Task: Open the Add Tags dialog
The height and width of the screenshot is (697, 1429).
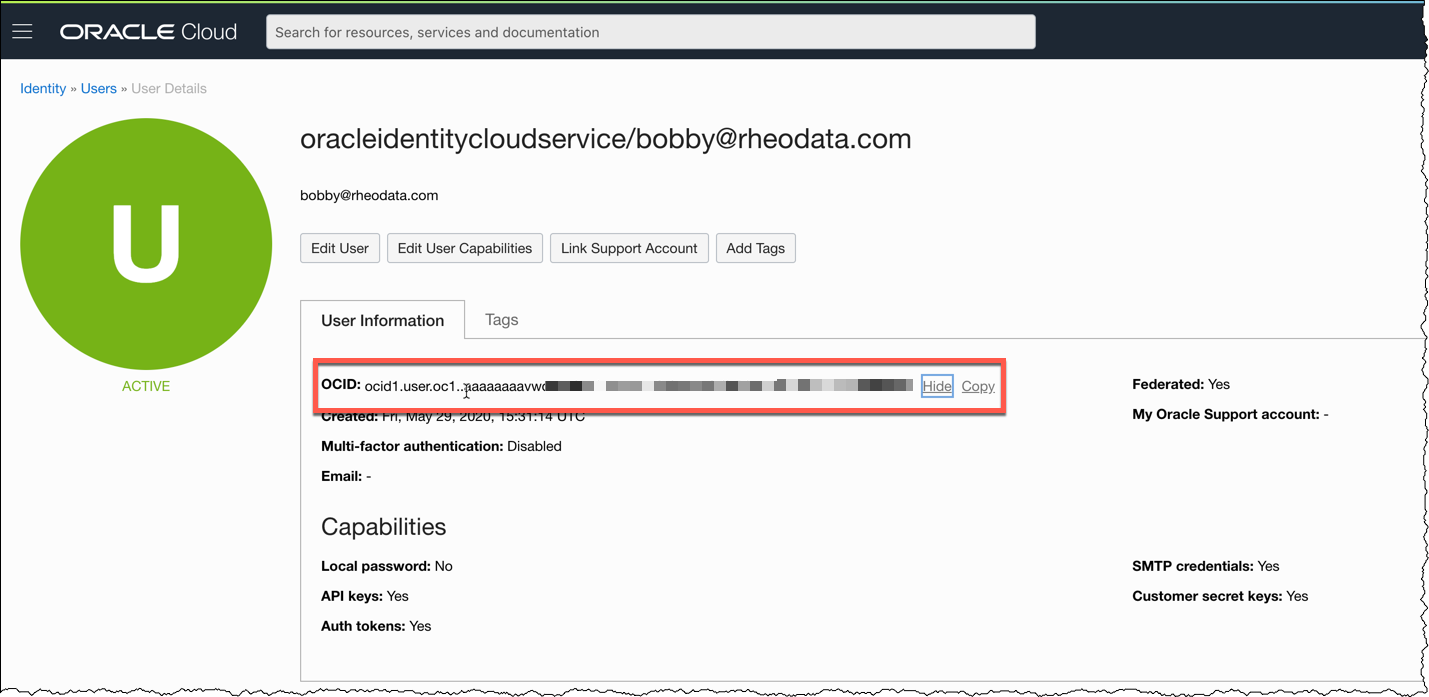Action: tap(755, 247)
